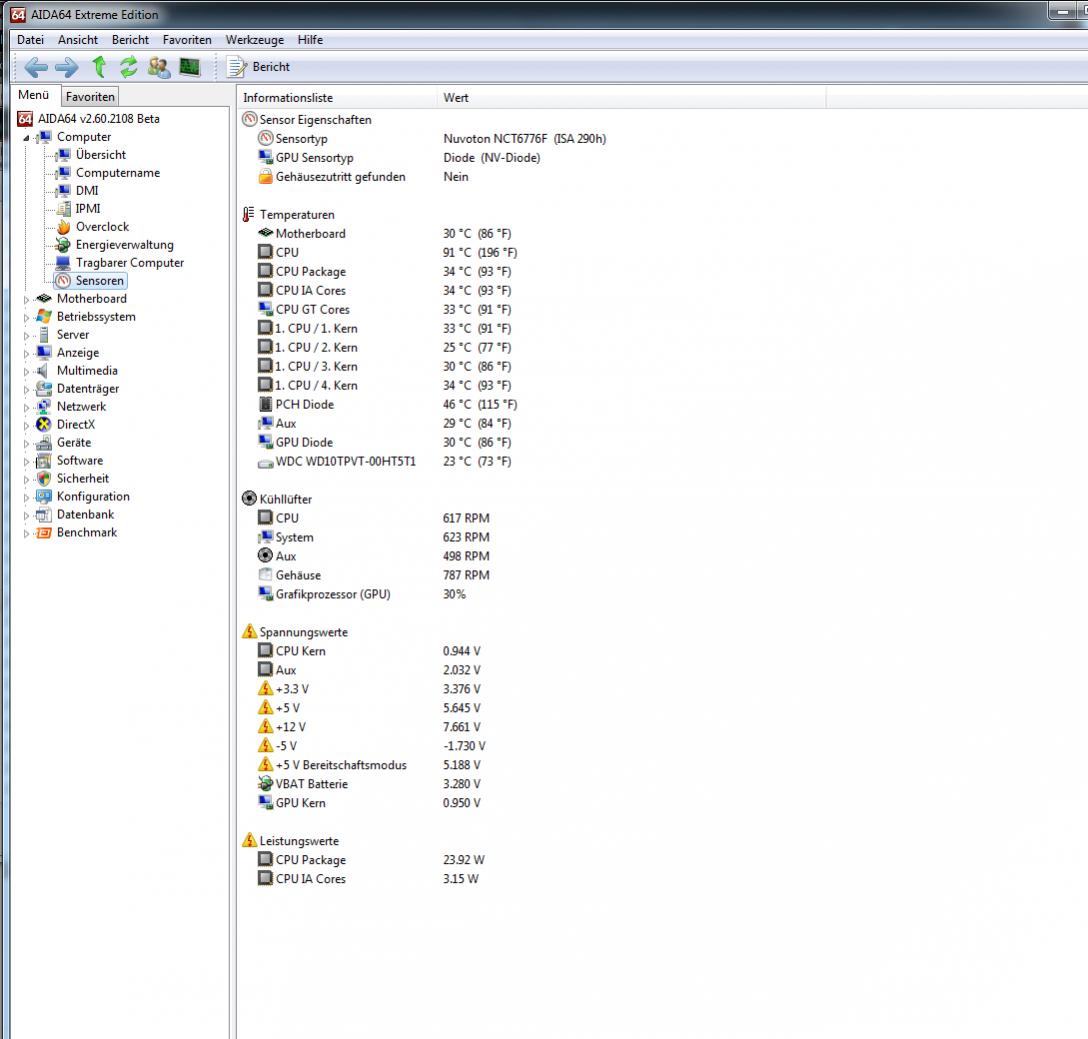The width and height of the screenshot is (1088, 1039).
Task: Select the Gehäusezutritt gefunden lock icon
Action: pyautogui.click(x=265, y=177)
